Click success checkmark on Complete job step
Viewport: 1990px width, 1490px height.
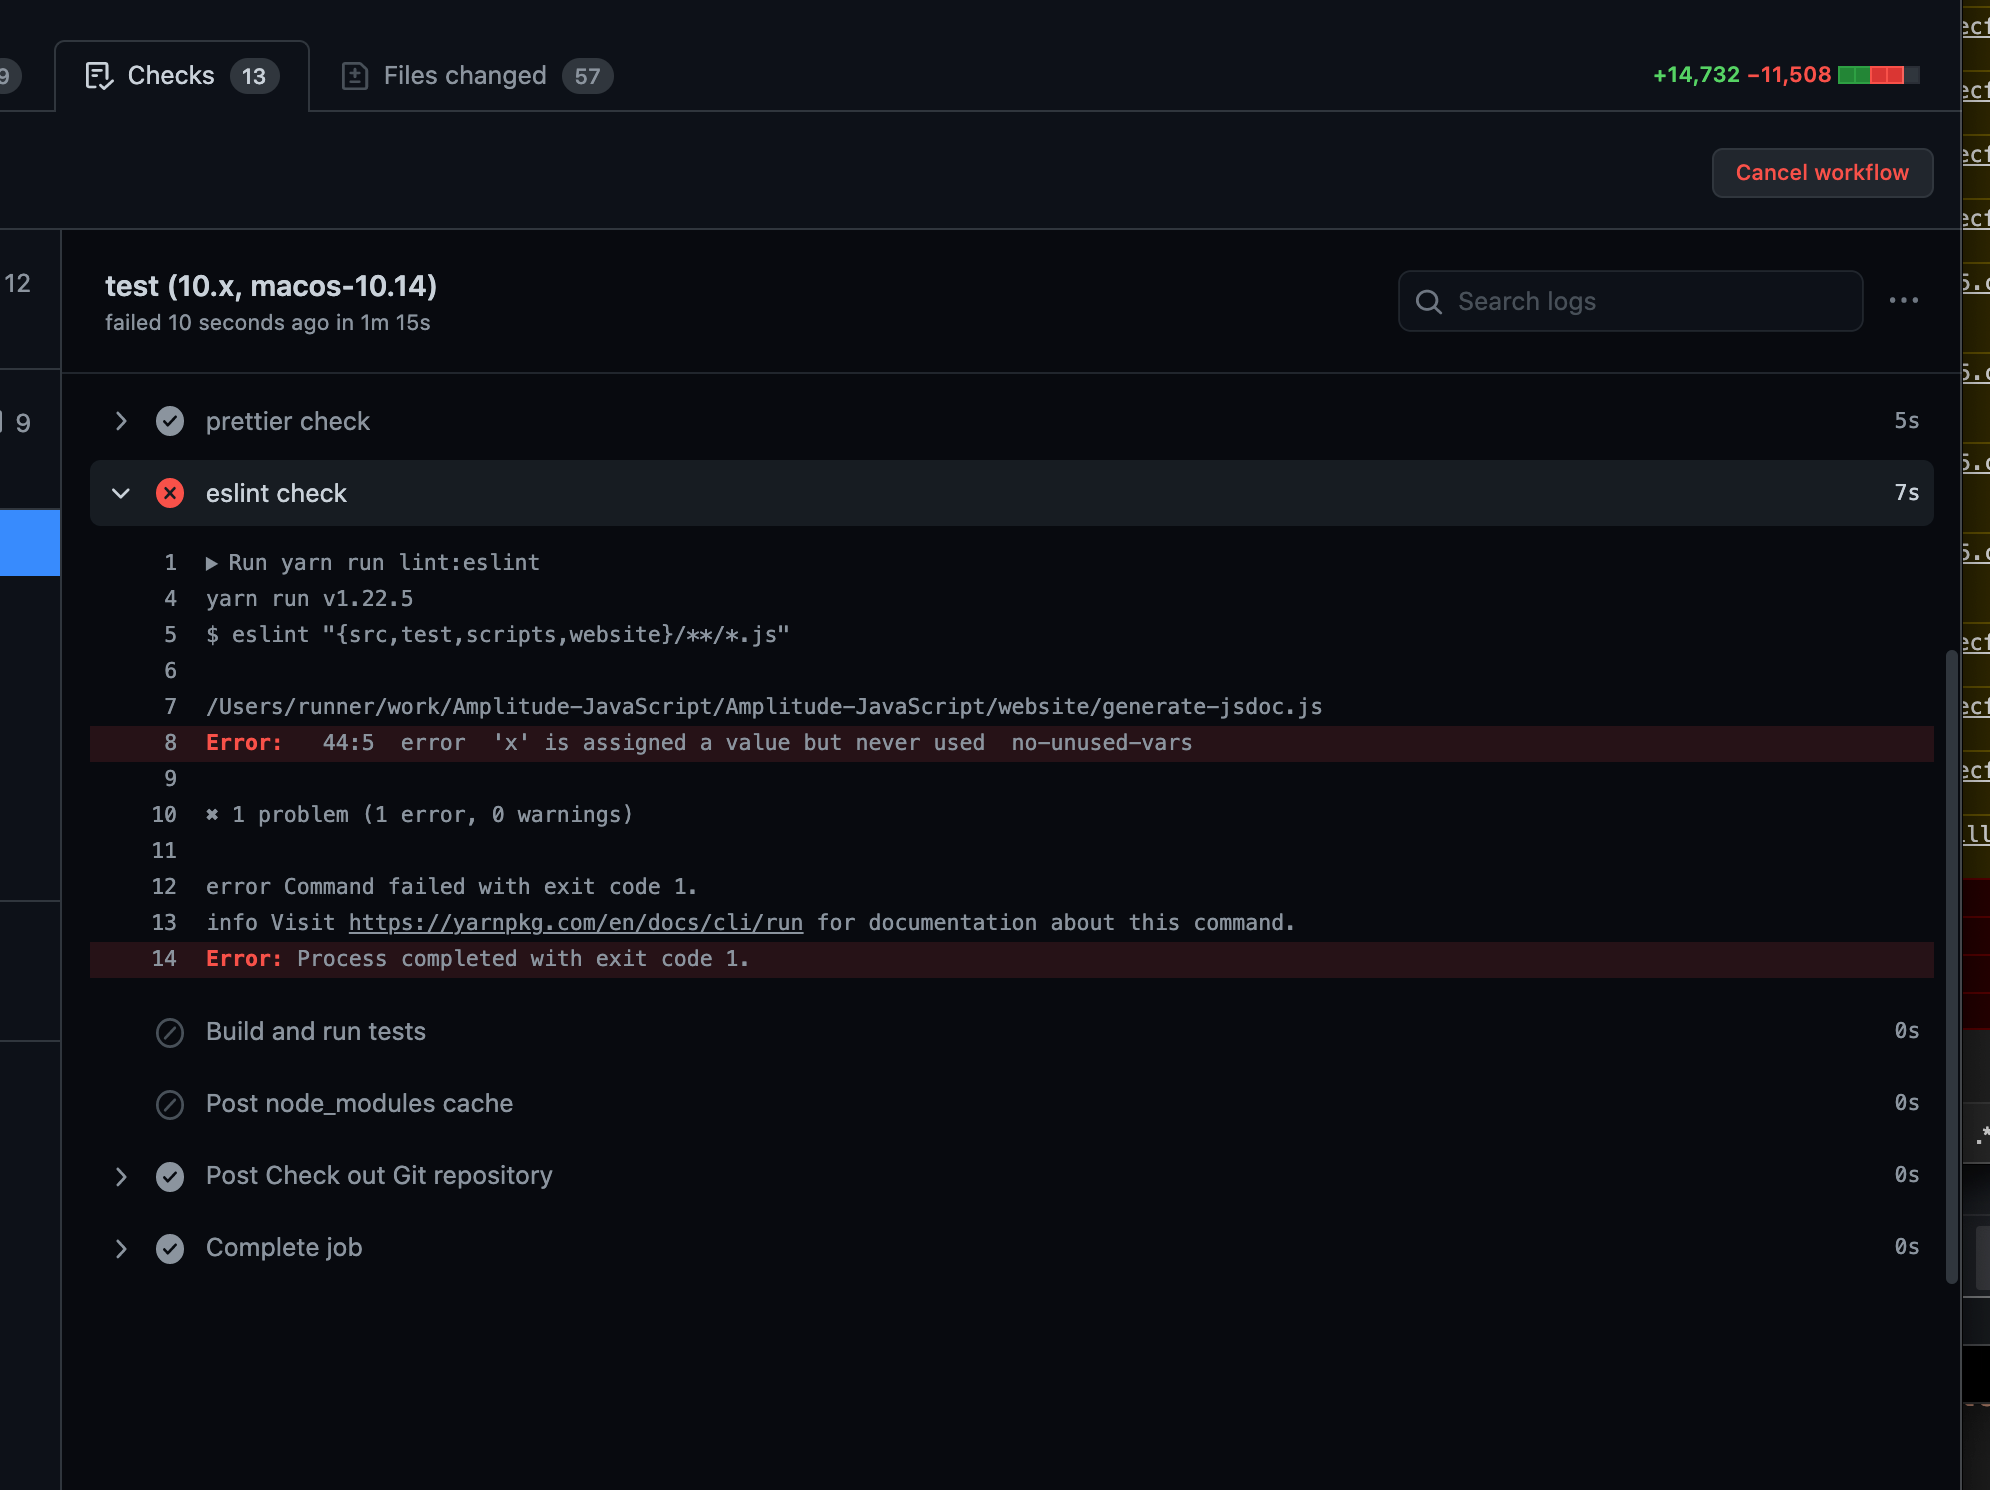coord(170,1248)
